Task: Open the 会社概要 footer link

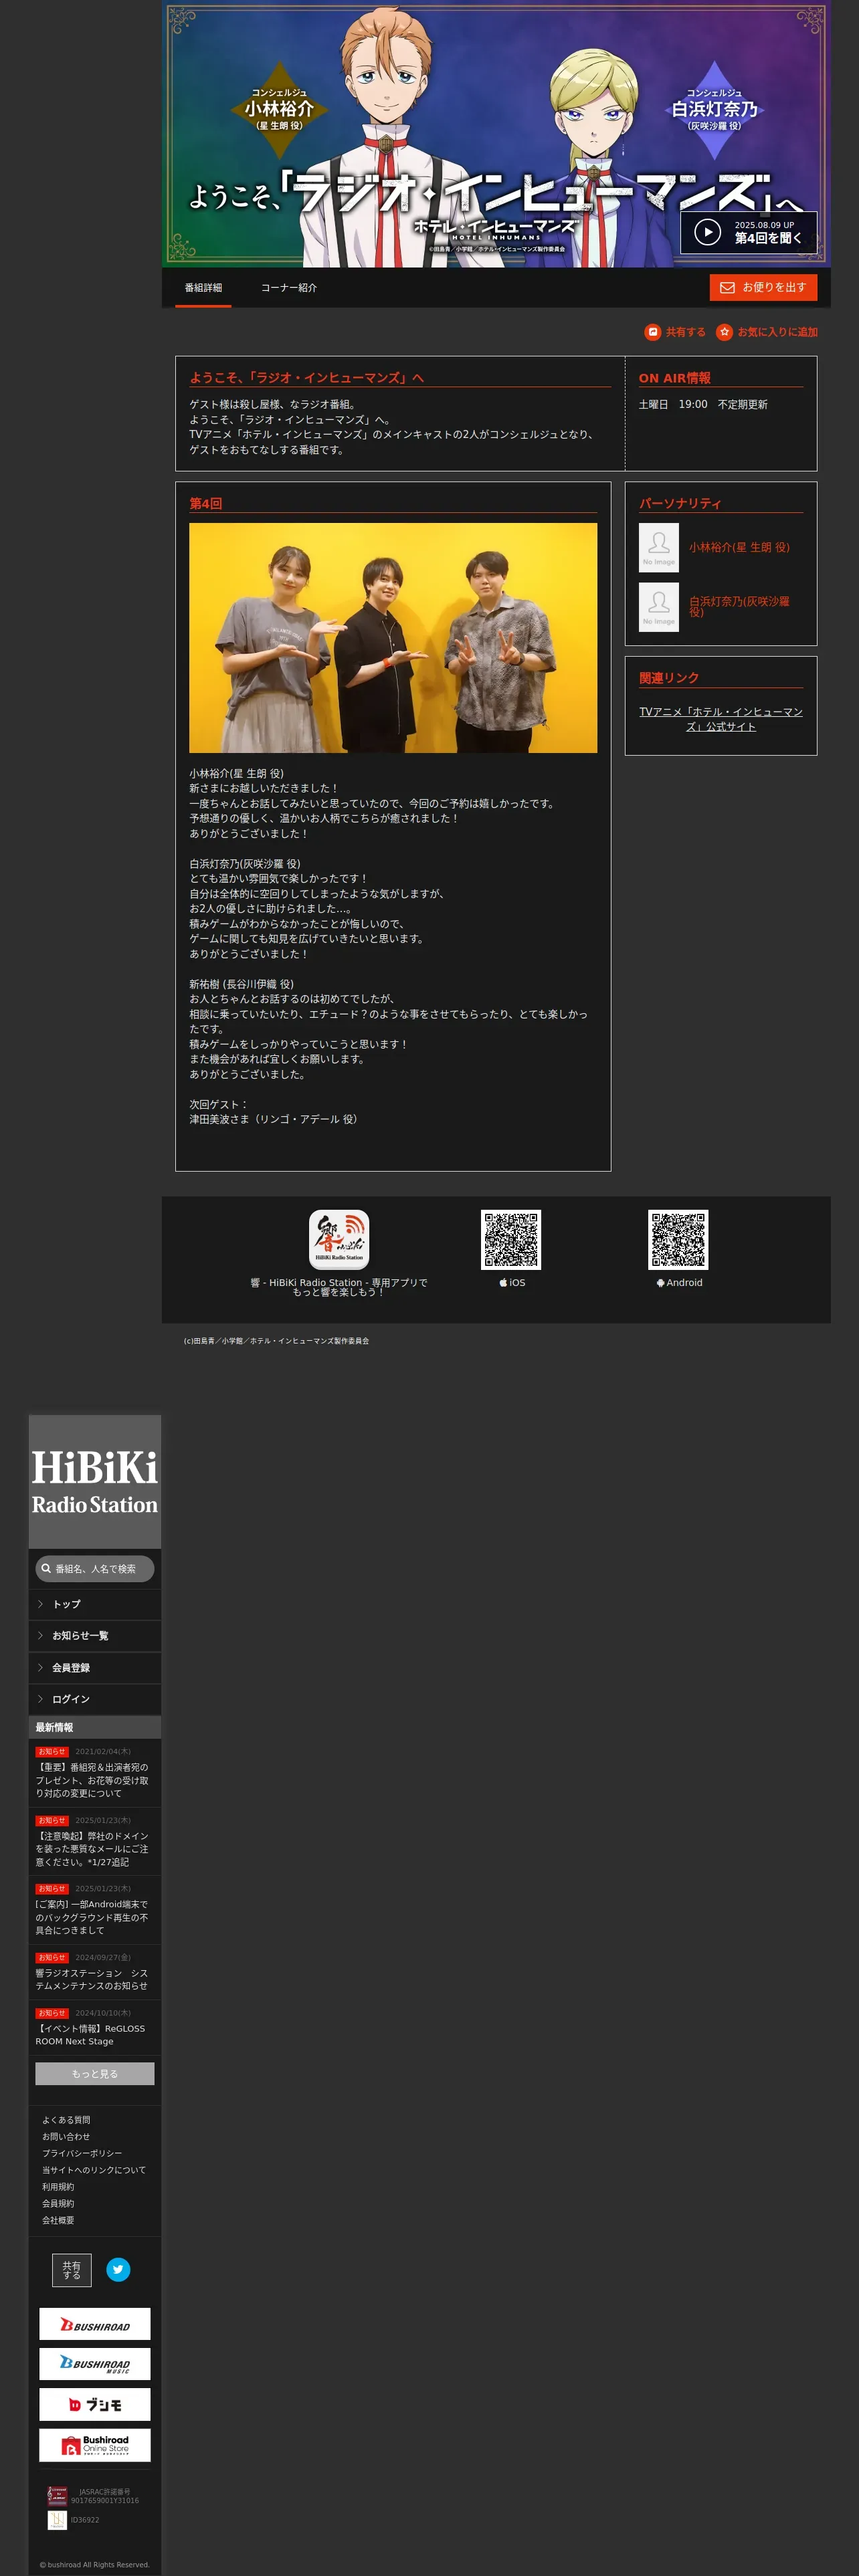Action: coord(58,2220)
